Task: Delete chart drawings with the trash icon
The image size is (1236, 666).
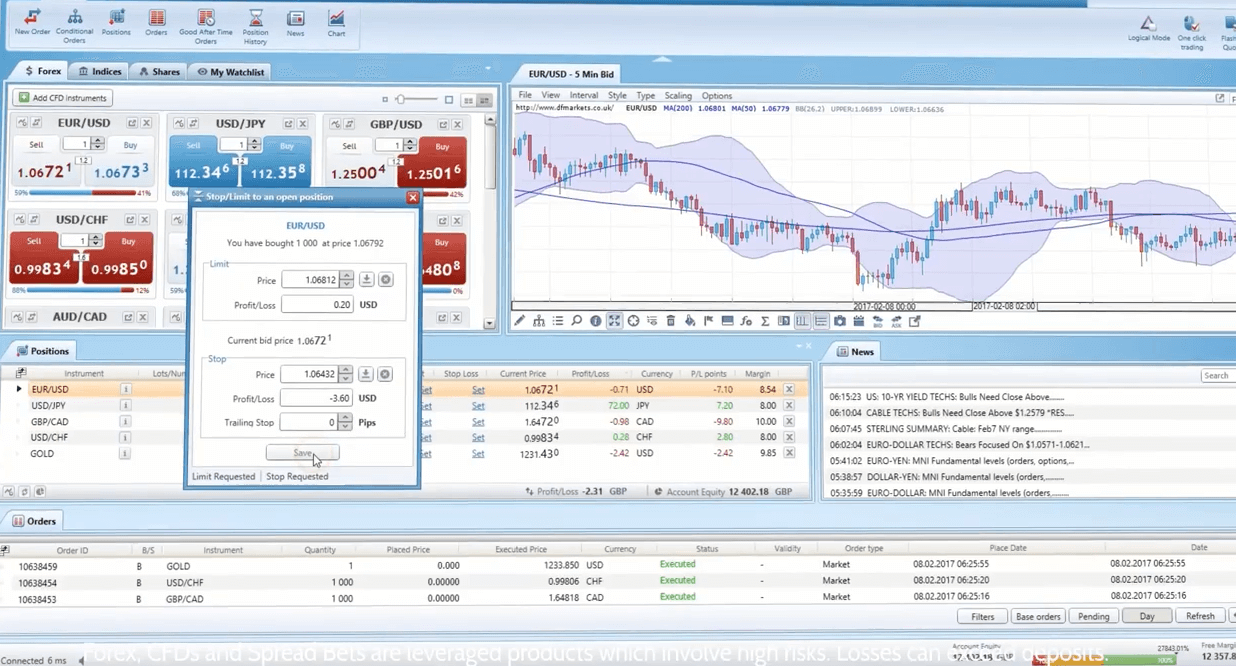Action: [x=669, y=321]
